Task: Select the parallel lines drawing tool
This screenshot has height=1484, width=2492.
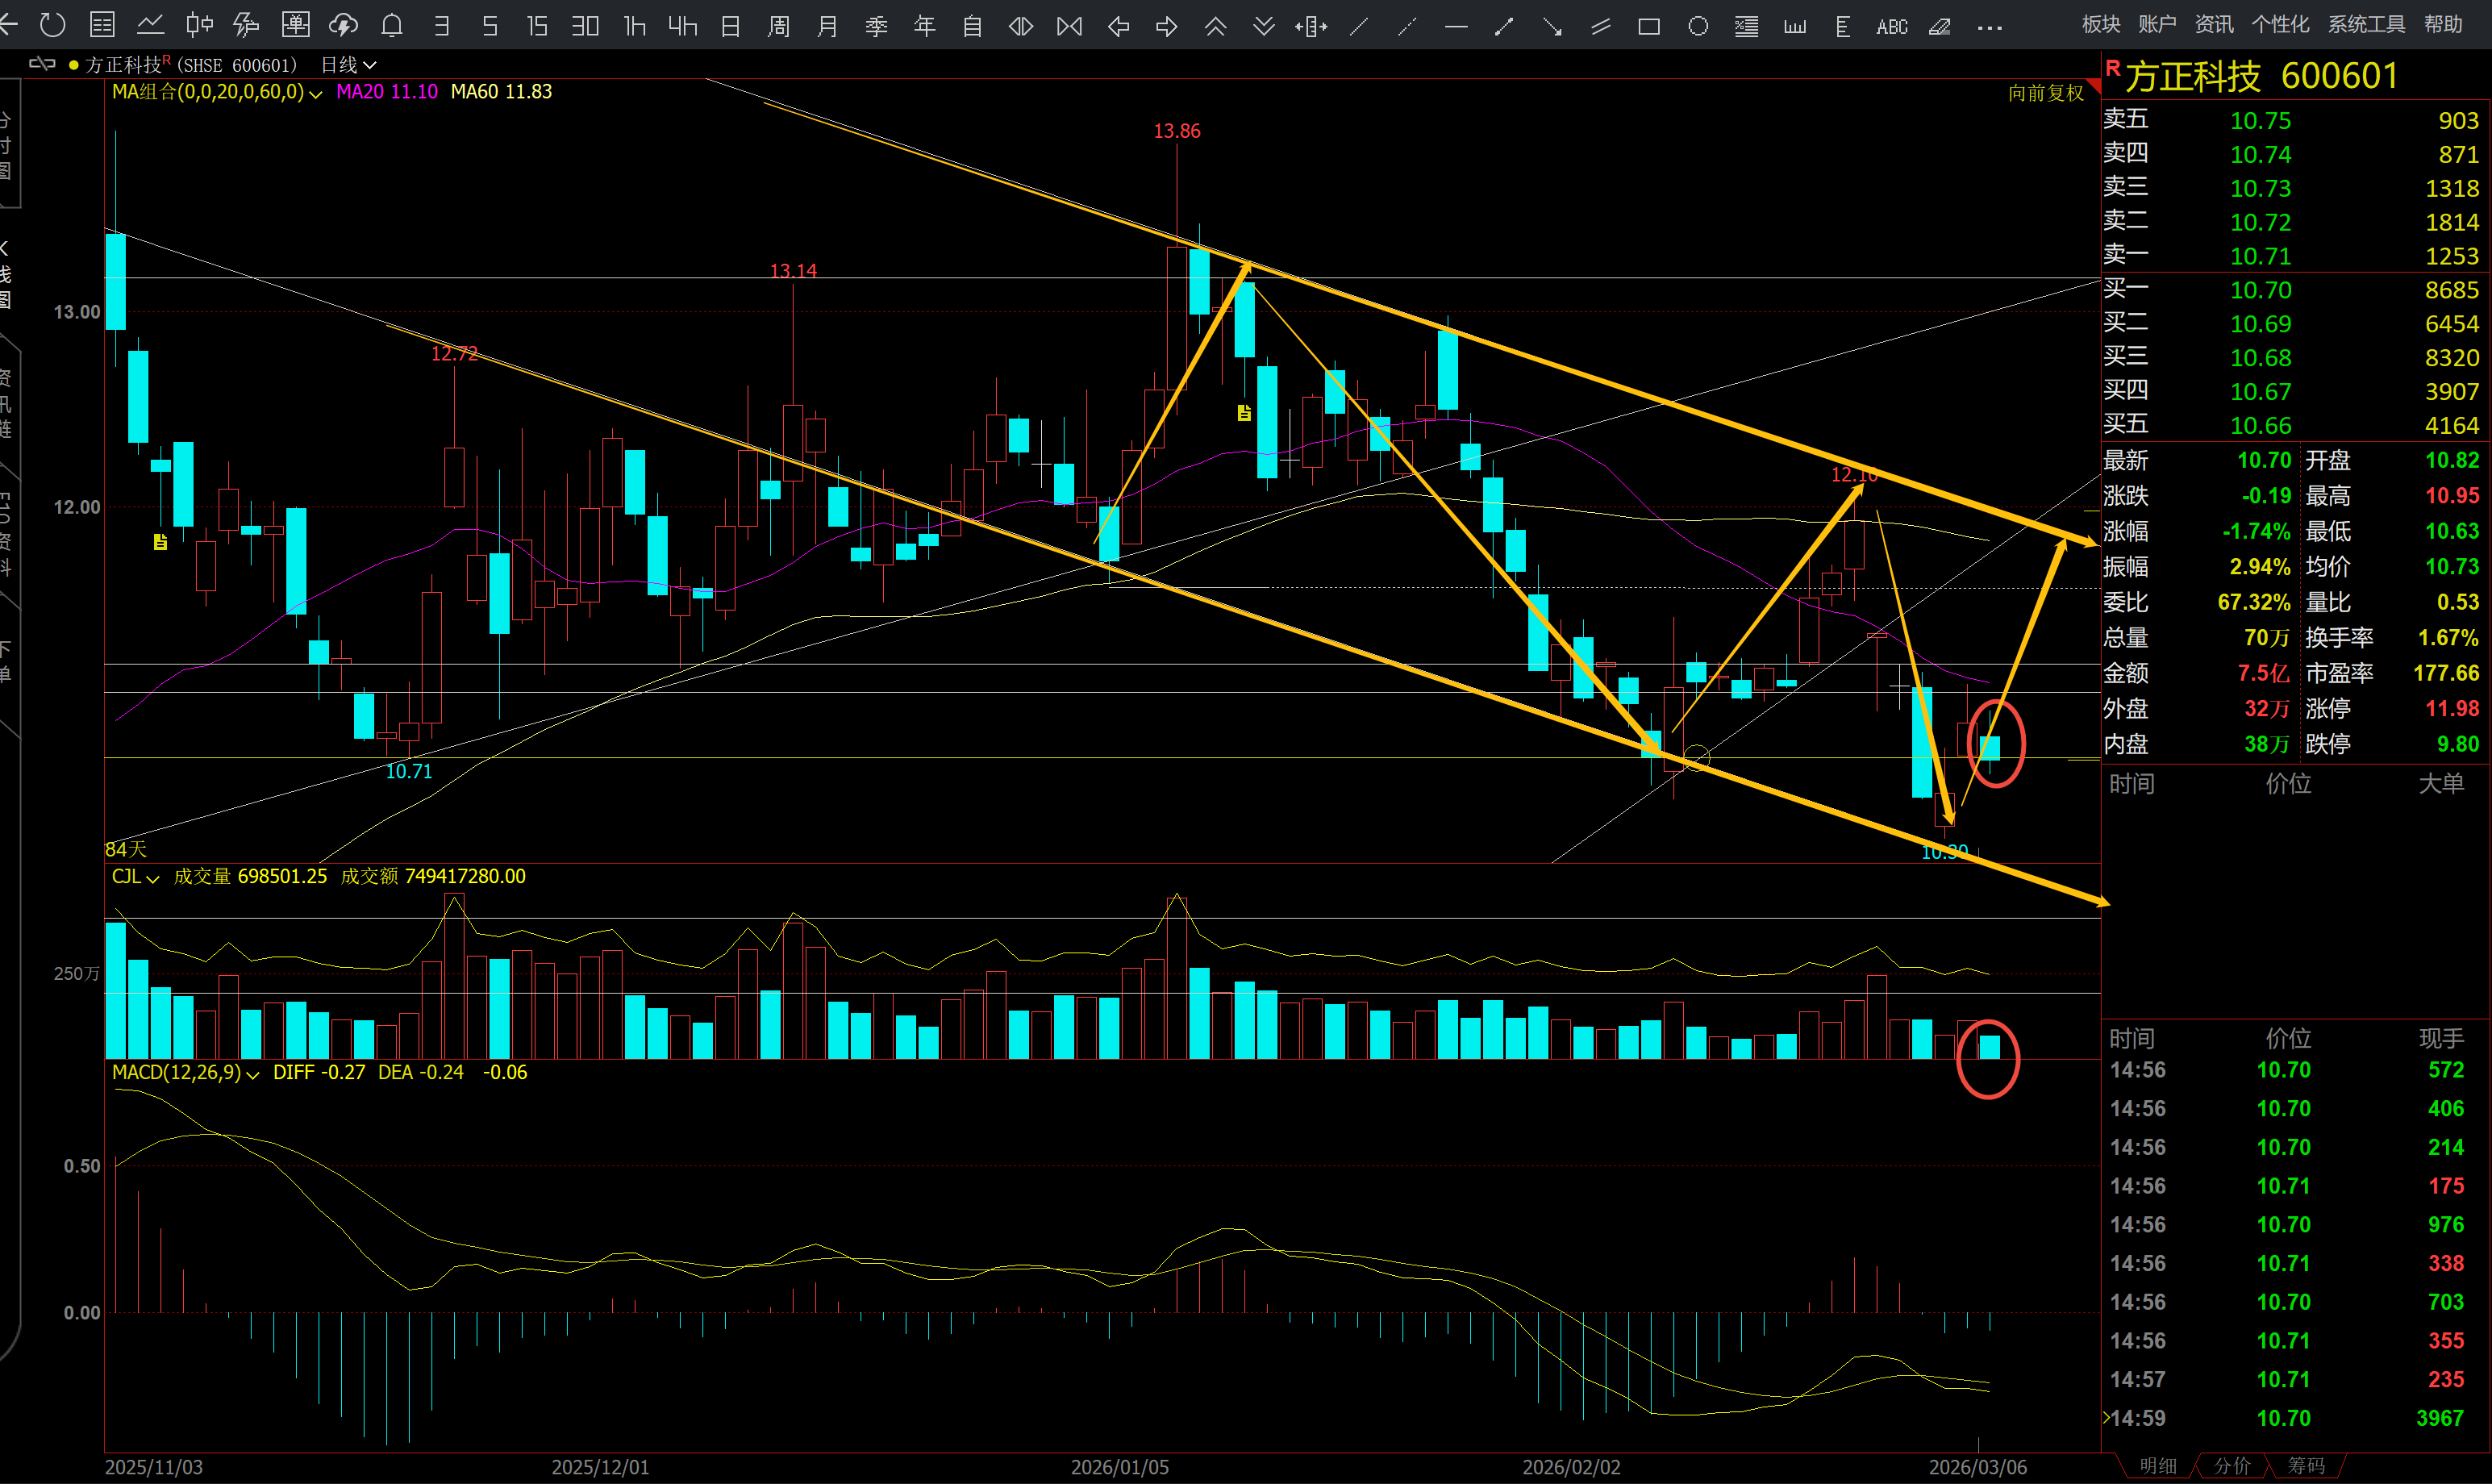Action: point(1600,27)
